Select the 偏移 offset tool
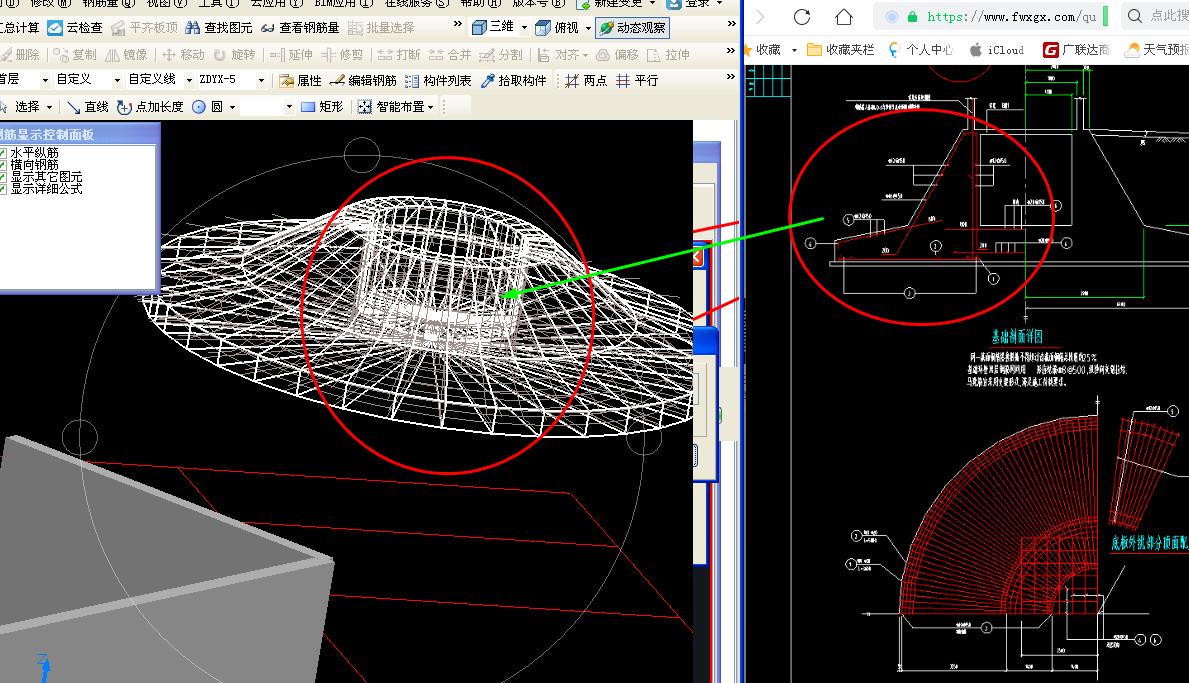Screen dimensions: 1189x683 pyautogui.click(x=617, y=55)
